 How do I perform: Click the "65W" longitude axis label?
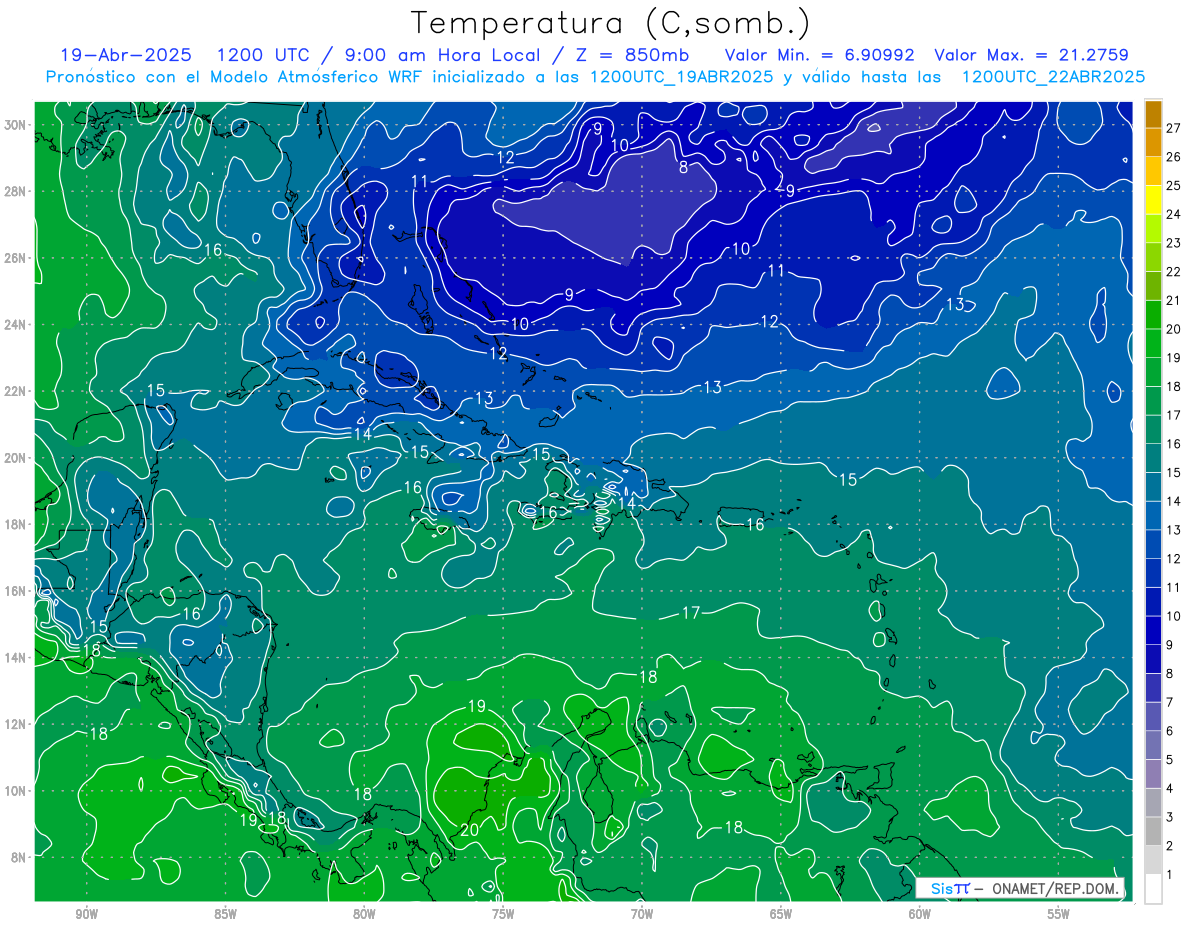pyautogui.click(x=781, y=914)
